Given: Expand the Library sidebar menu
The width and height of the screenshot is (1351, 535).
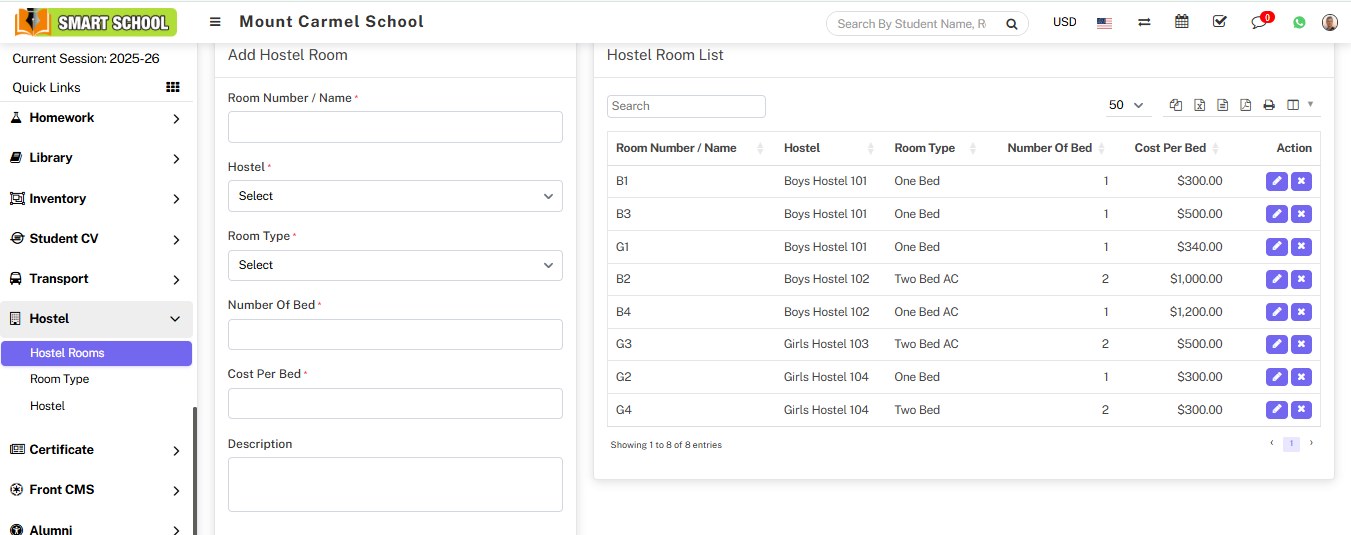Looking at the screenshot, I should (96, 158).
